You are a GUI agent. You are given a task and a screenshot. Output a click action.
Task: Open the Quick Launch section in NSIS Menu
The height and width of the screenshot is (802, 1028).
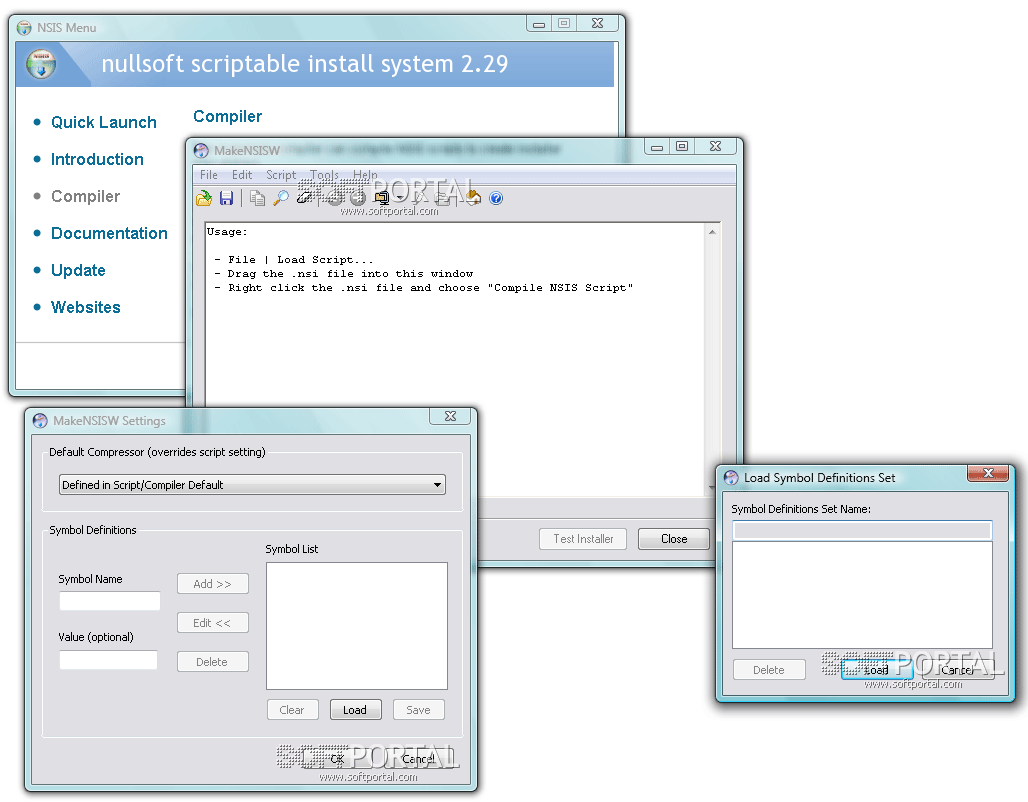point(104,123)
